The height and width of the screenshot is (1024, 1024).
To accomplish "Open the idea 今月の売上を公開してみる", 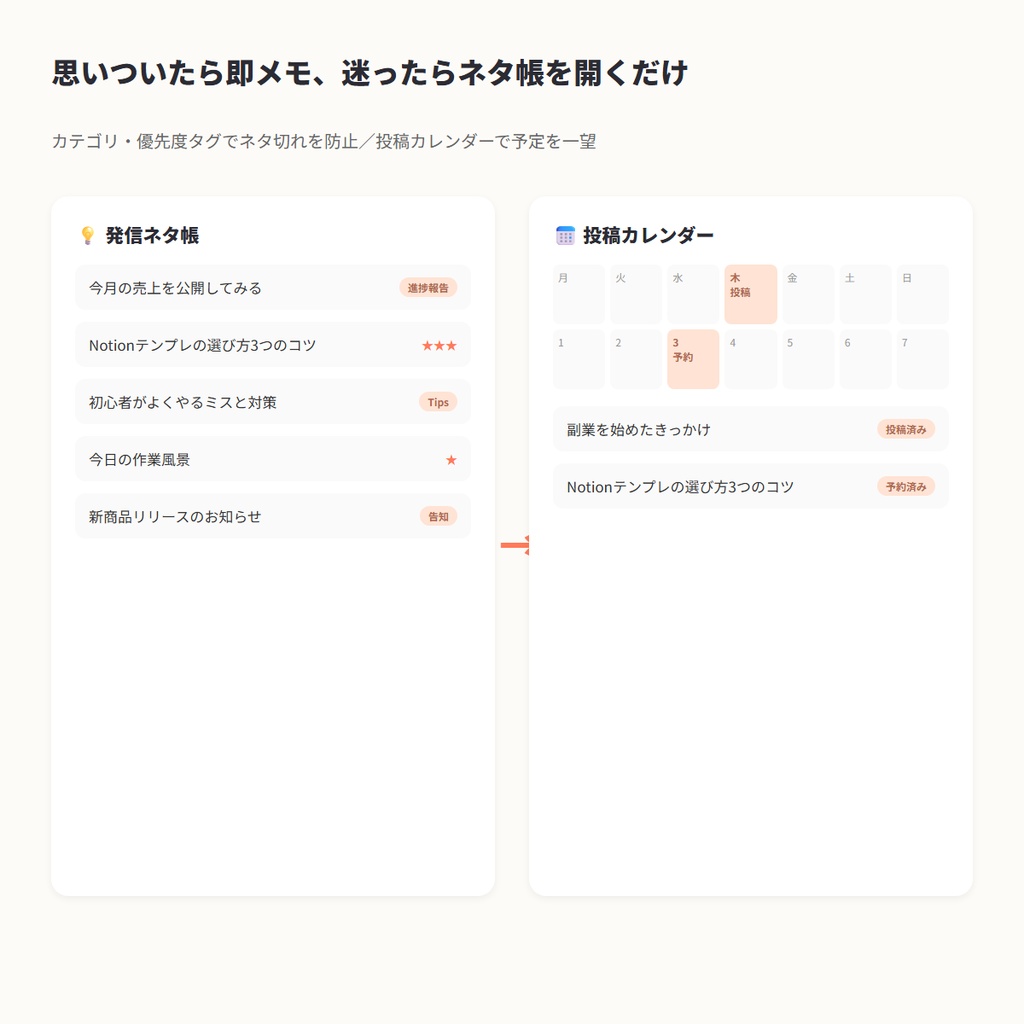I will click(273, 288).
